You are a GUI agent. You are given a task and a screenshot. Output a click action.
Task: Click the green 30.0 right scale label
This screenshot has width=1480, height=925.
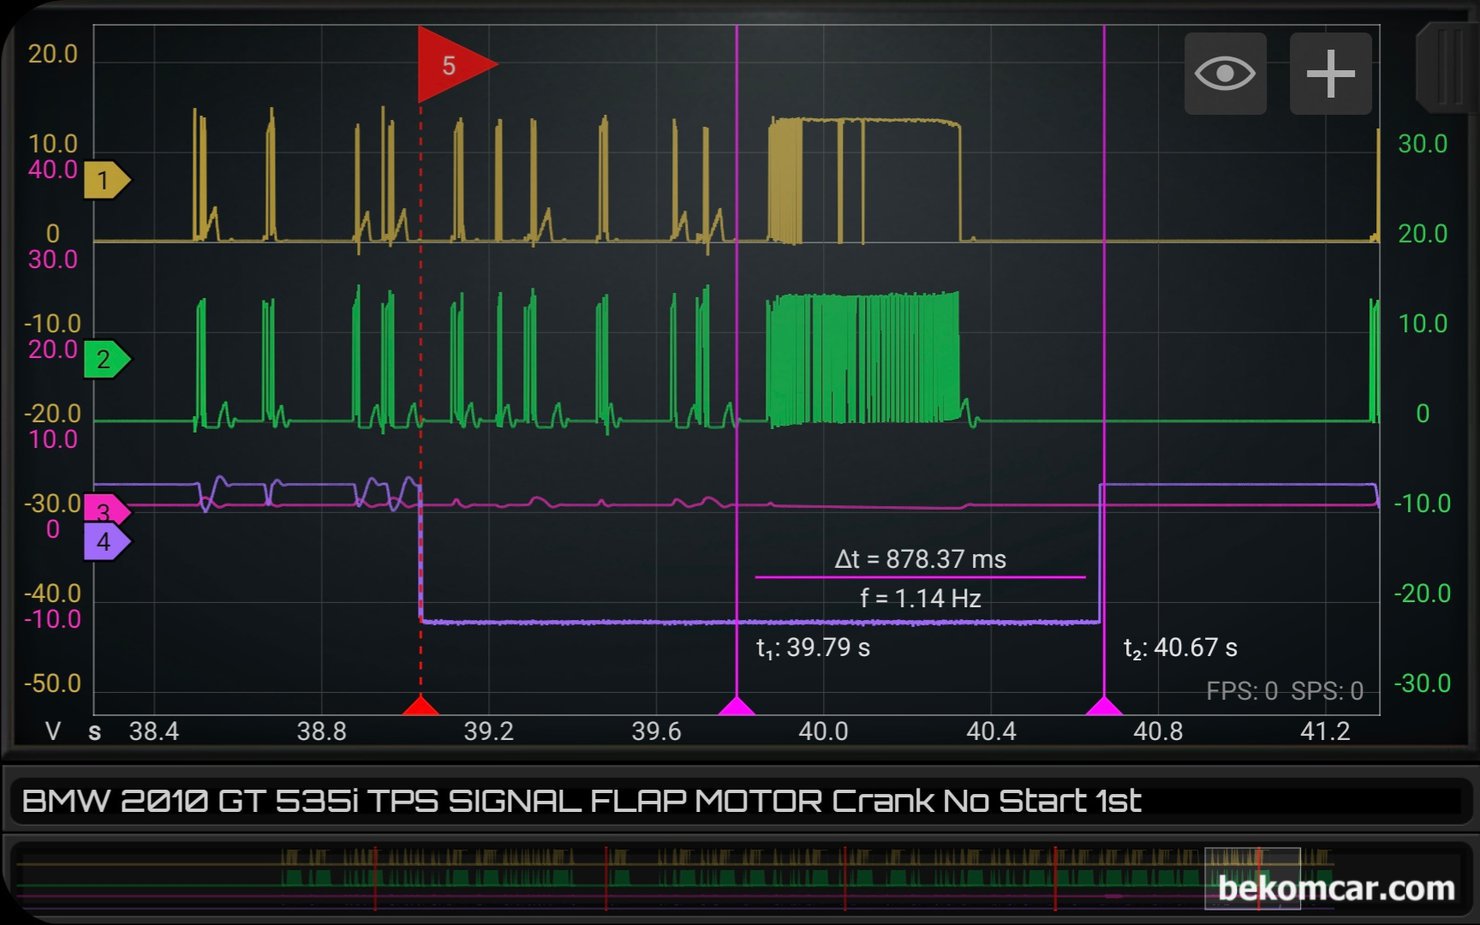[x=1423, y=144]
